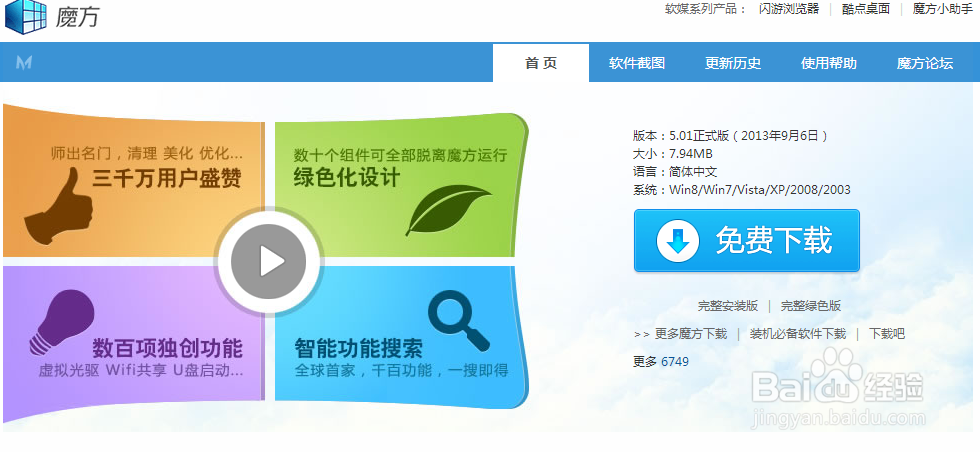Go to 使用帮助 tab
The height and width of the screenshot is (452, 980).
pos(829,63)
